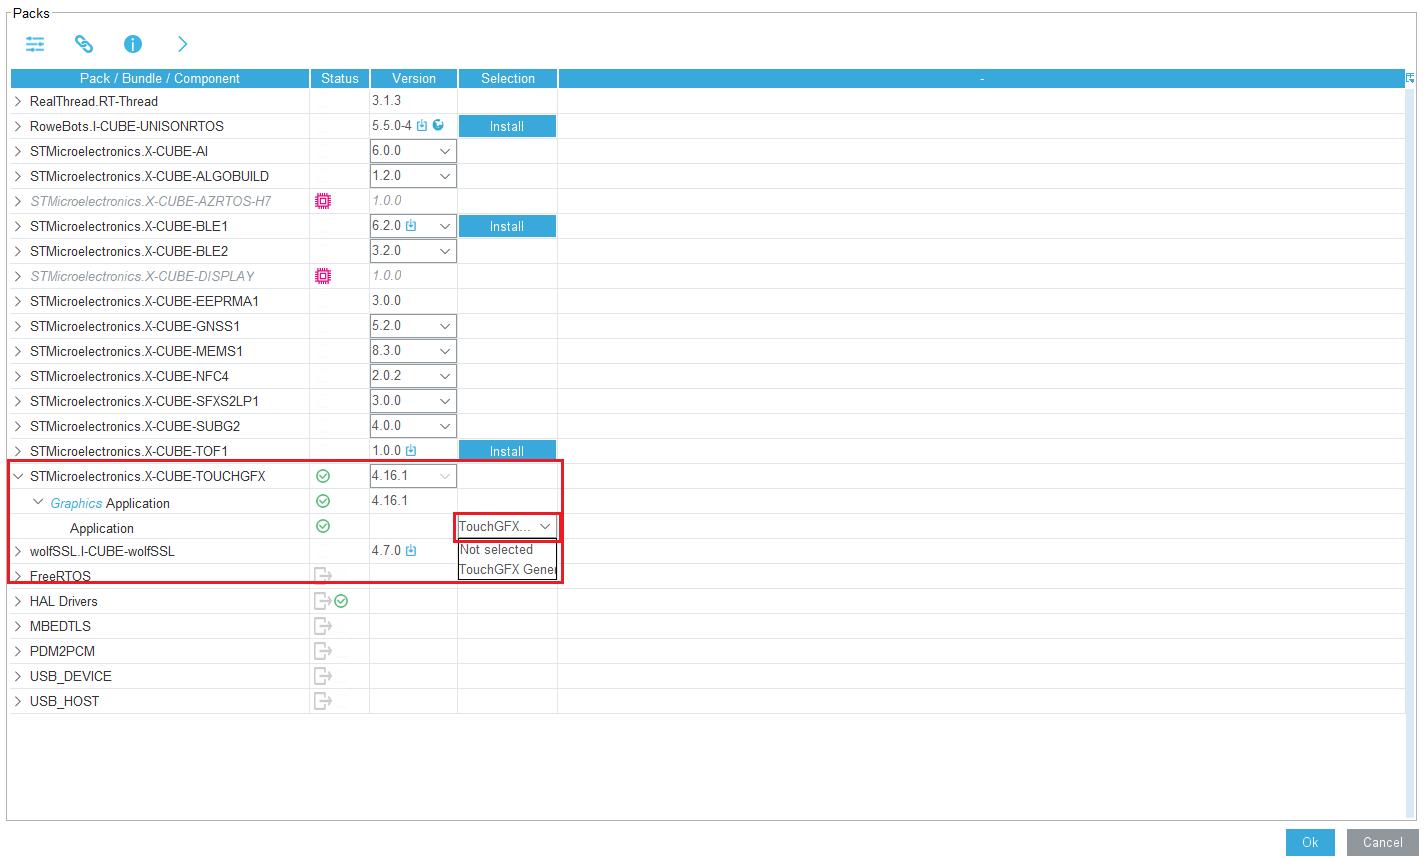
Task: Click HAL Drivers status arrow icon
Action: [323, 601]
